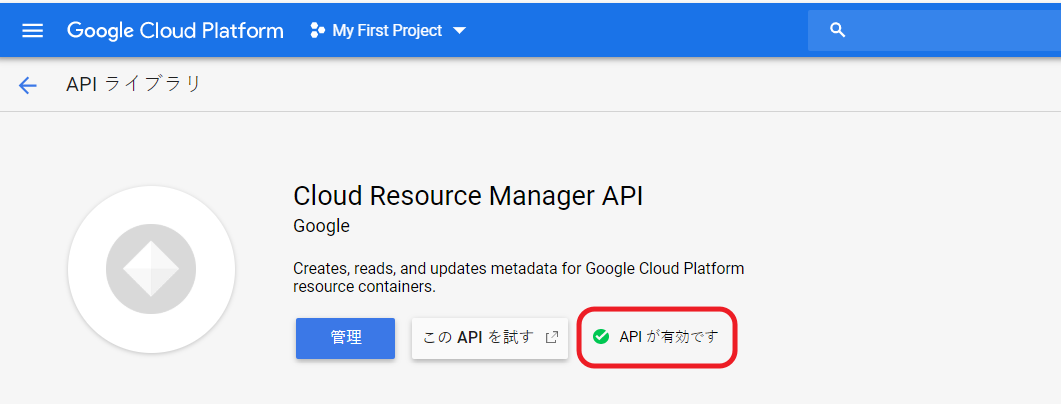This screenshot has height=414, width=1061.
Task: Click the magnifying glass search icon
Action: click(x=838, y=30)
